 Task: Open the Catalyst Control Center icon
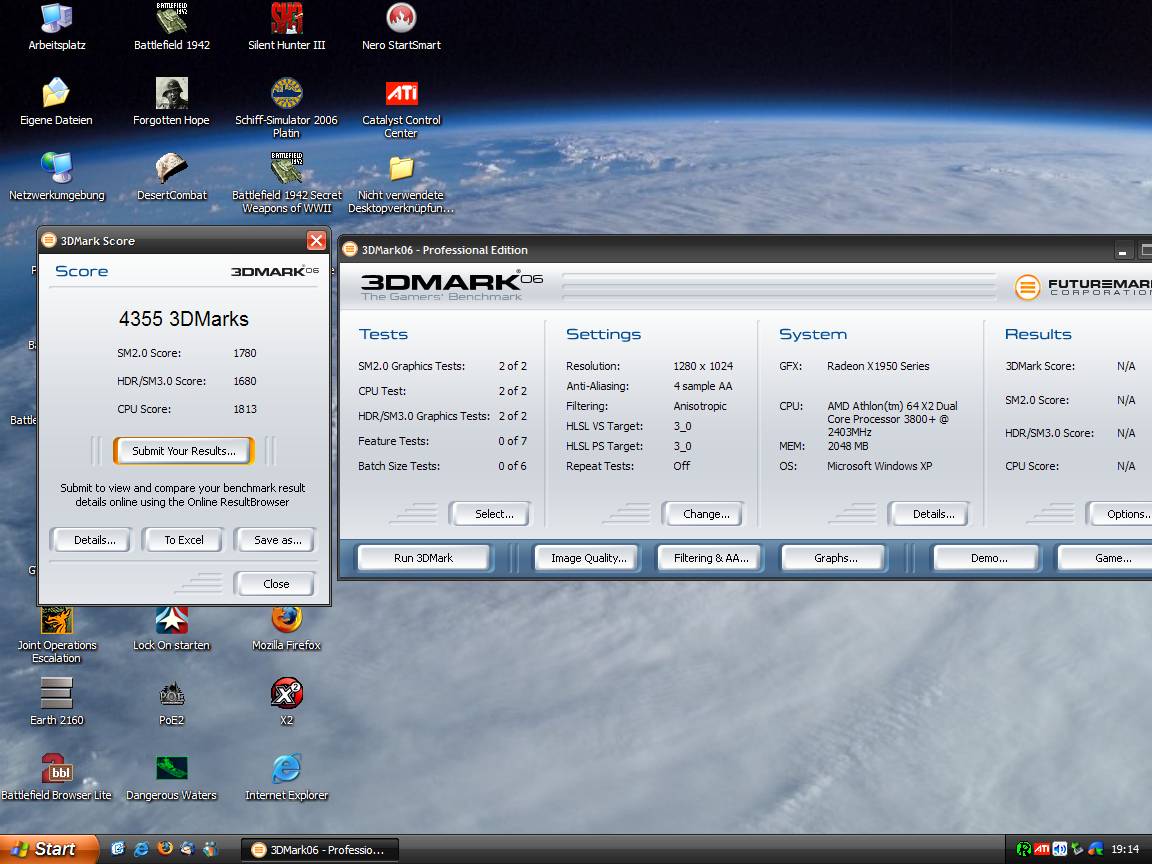pyautogui.click(x=401, y=108)
